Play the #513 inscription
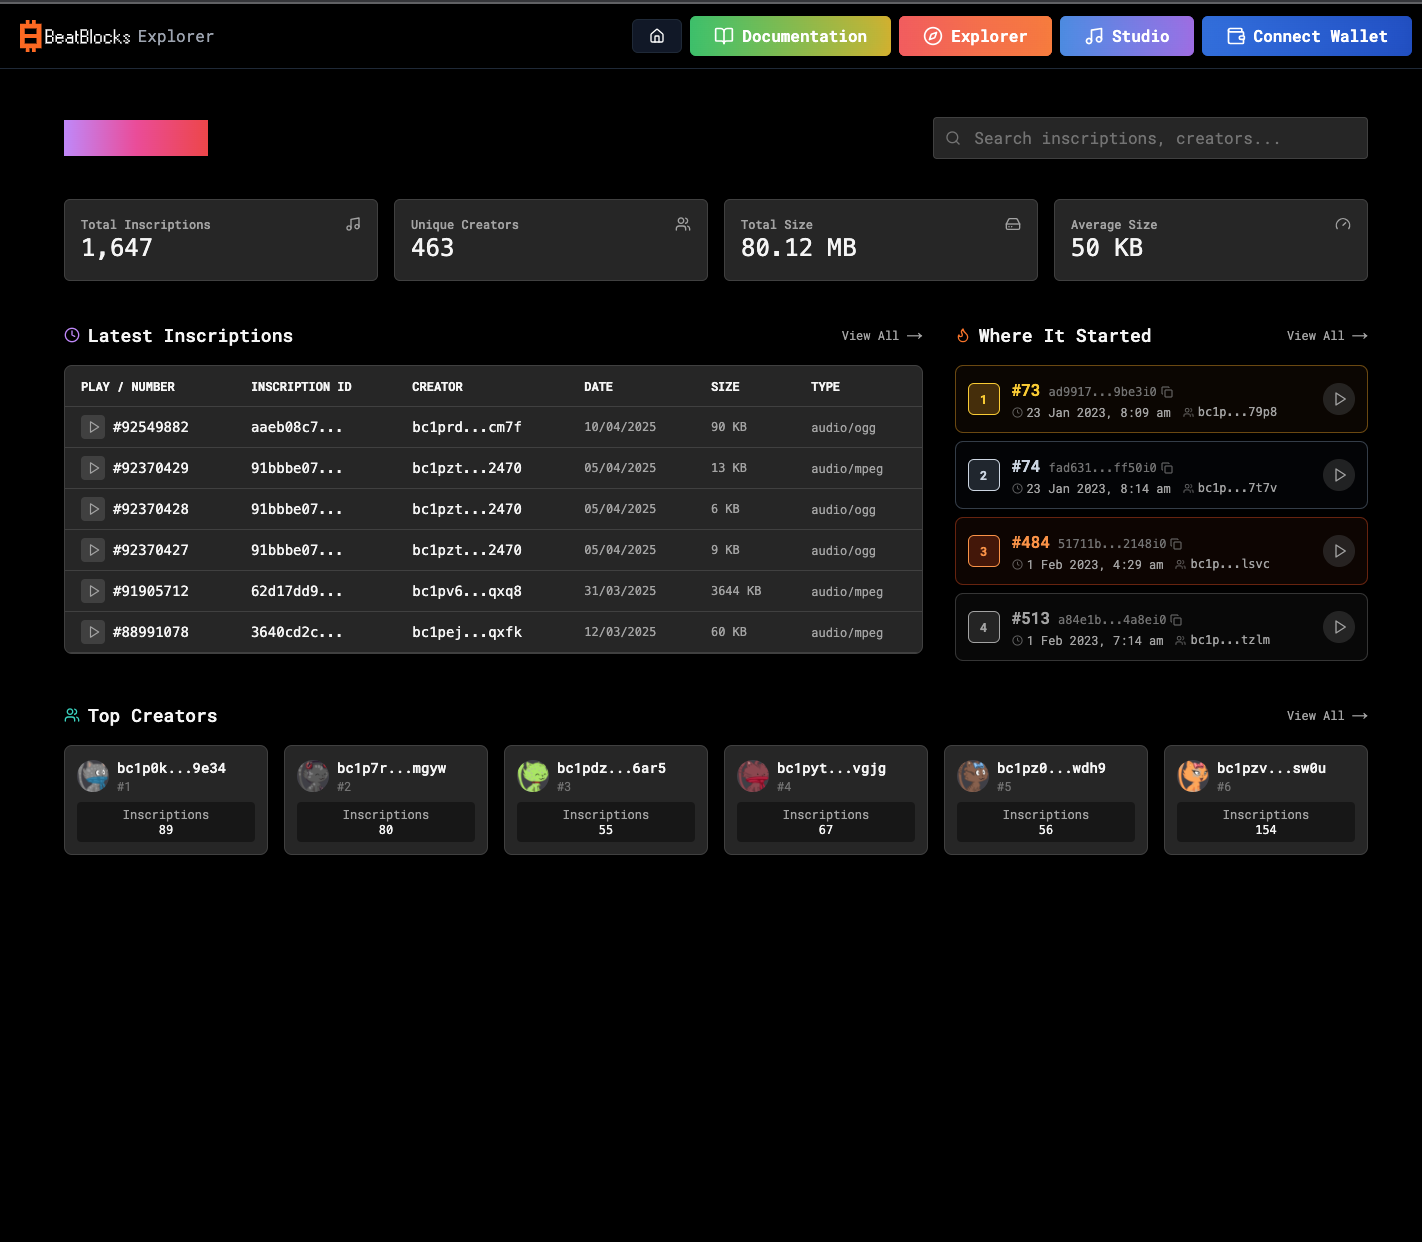This screenshot has width=1422, height=1242. click(x=1339, y=627)
